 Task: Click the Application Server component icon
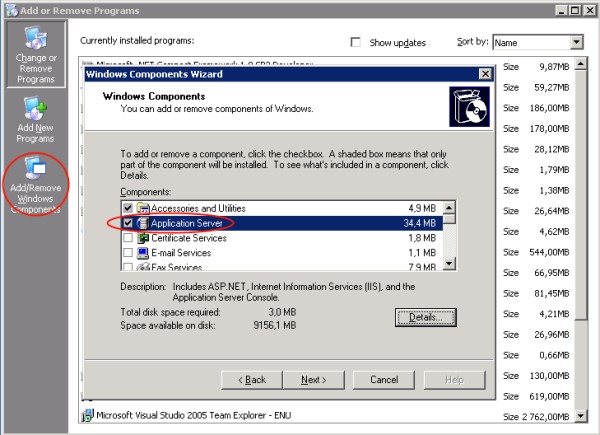(143, 223)
